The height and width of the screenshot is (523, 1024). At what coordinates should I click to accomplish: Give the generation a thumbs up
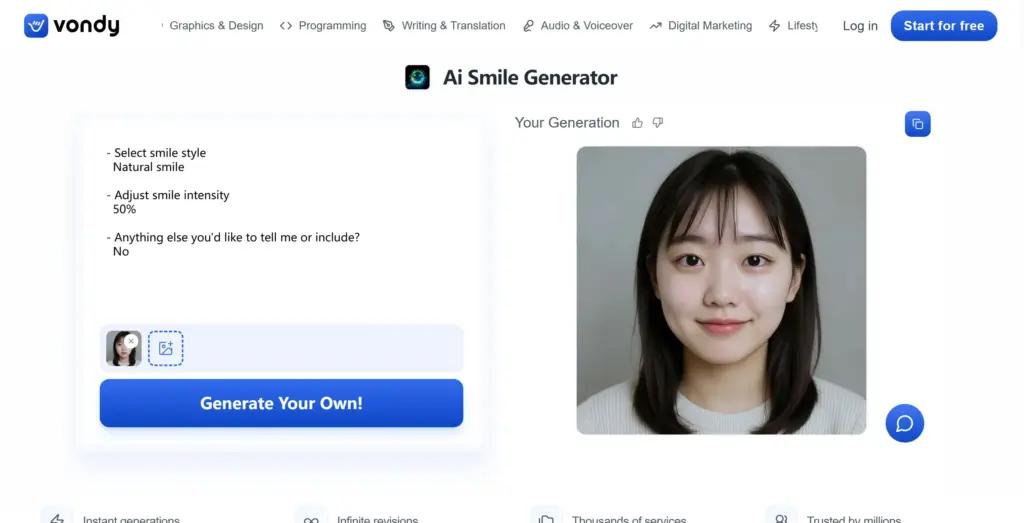pos(637,123)
